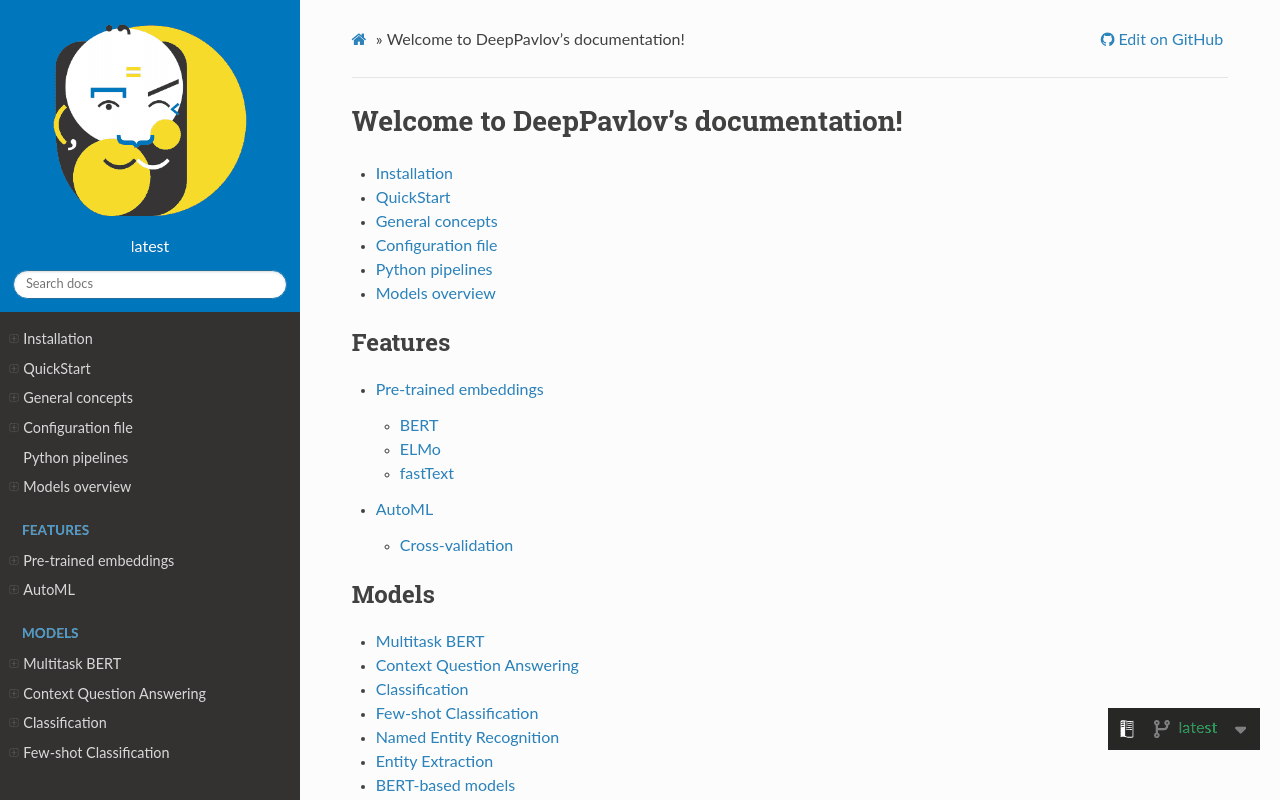The height and width of the screenshot is (800, 1280).
Task: Open the BERT link under embeddings
Action: click(x=419, y=426)
